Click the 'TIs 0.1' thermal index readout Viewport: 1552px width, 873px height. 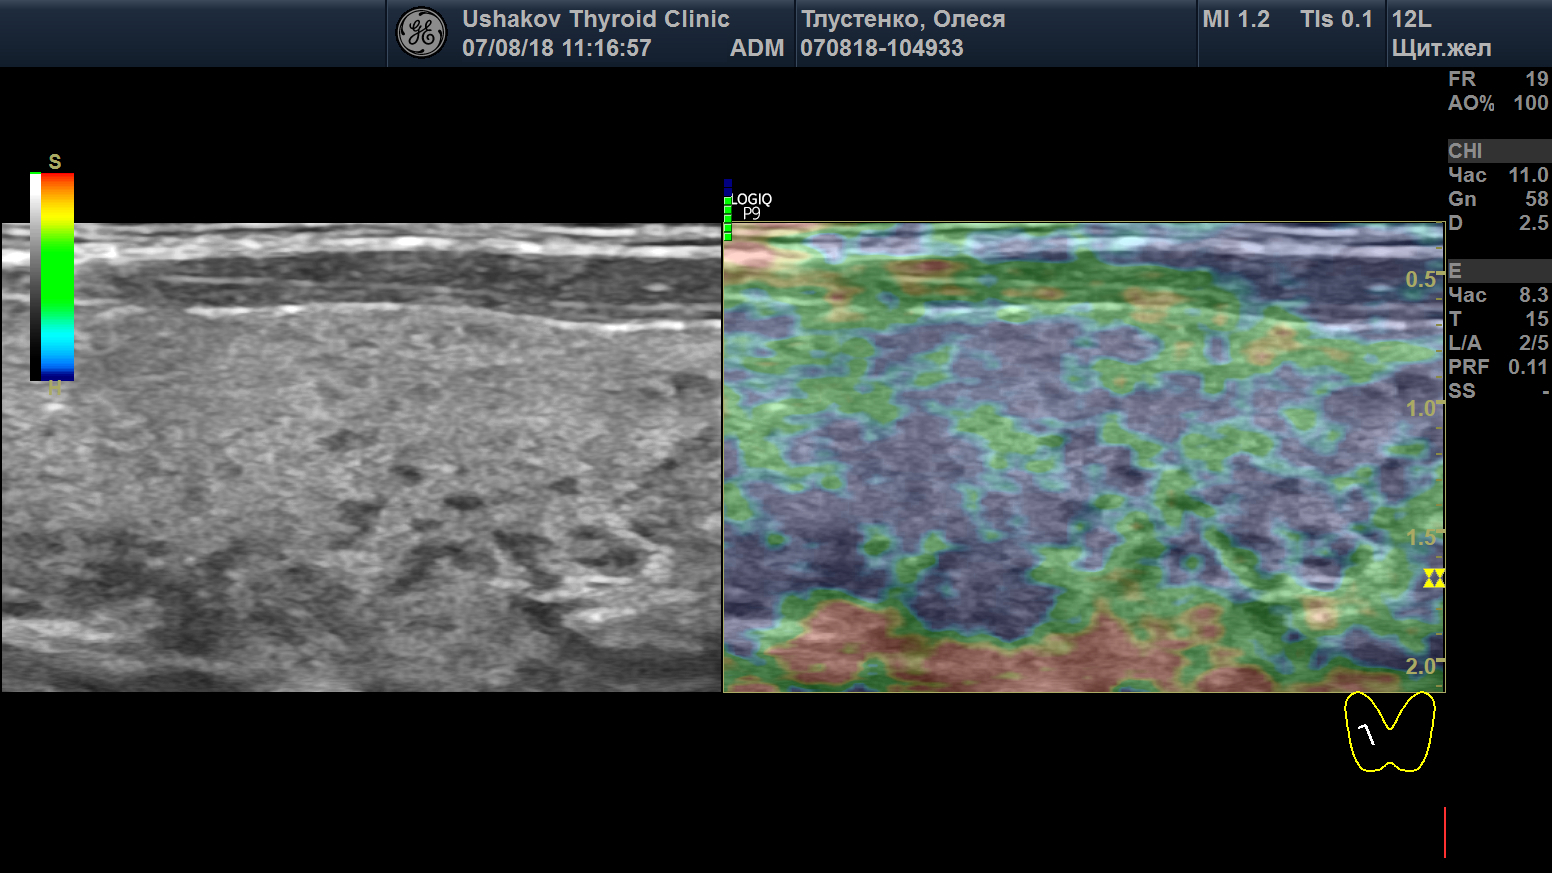point(1337,19)
